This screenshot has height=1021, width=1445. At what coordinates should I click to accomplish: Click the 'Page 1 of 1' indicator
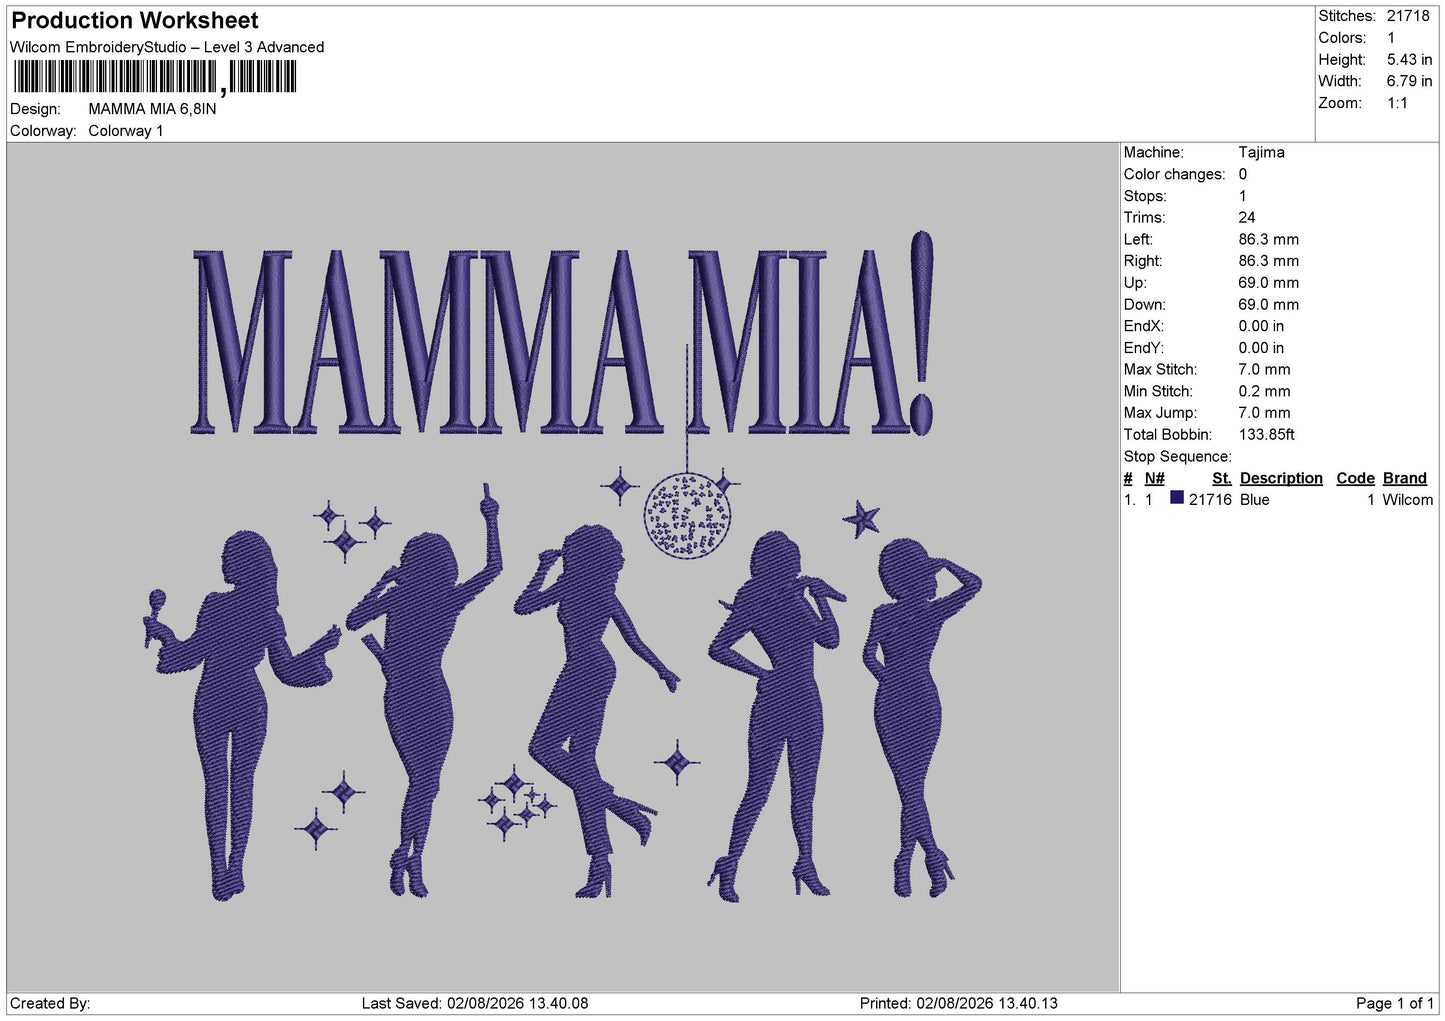(x=1395, y=1003)
